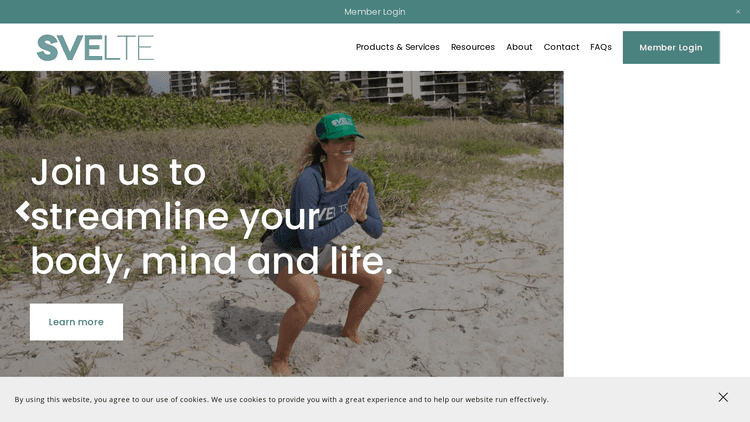Dismiss the cookie notice with the X
This screenshot has width=750, height=422.
point(723,397)
